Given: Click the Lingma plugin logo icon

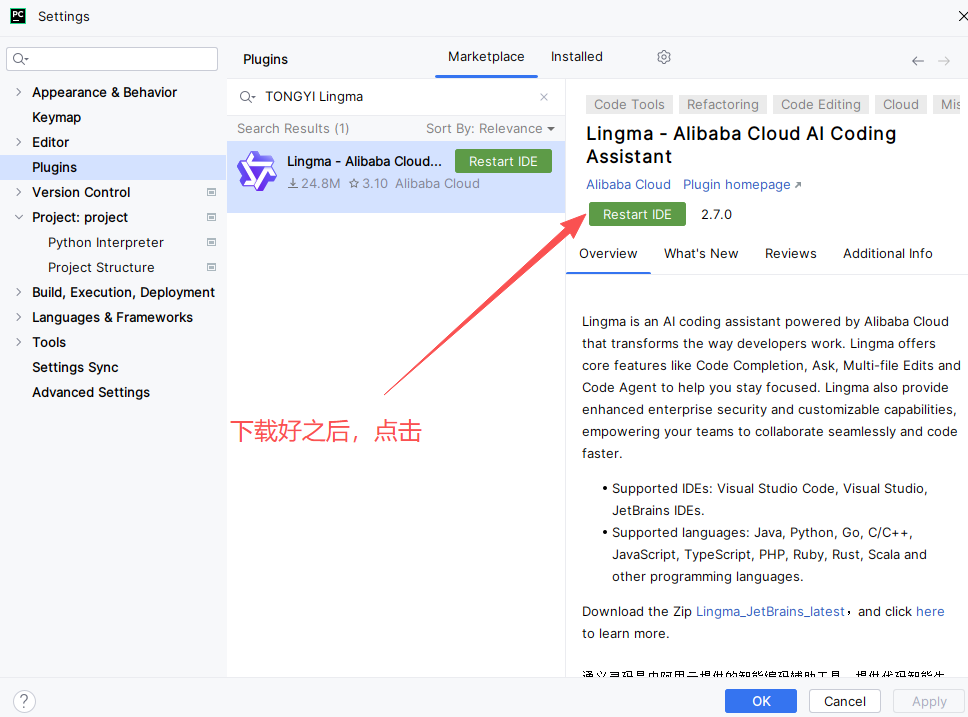Looking at the screenshot, I should click(256, 172).
